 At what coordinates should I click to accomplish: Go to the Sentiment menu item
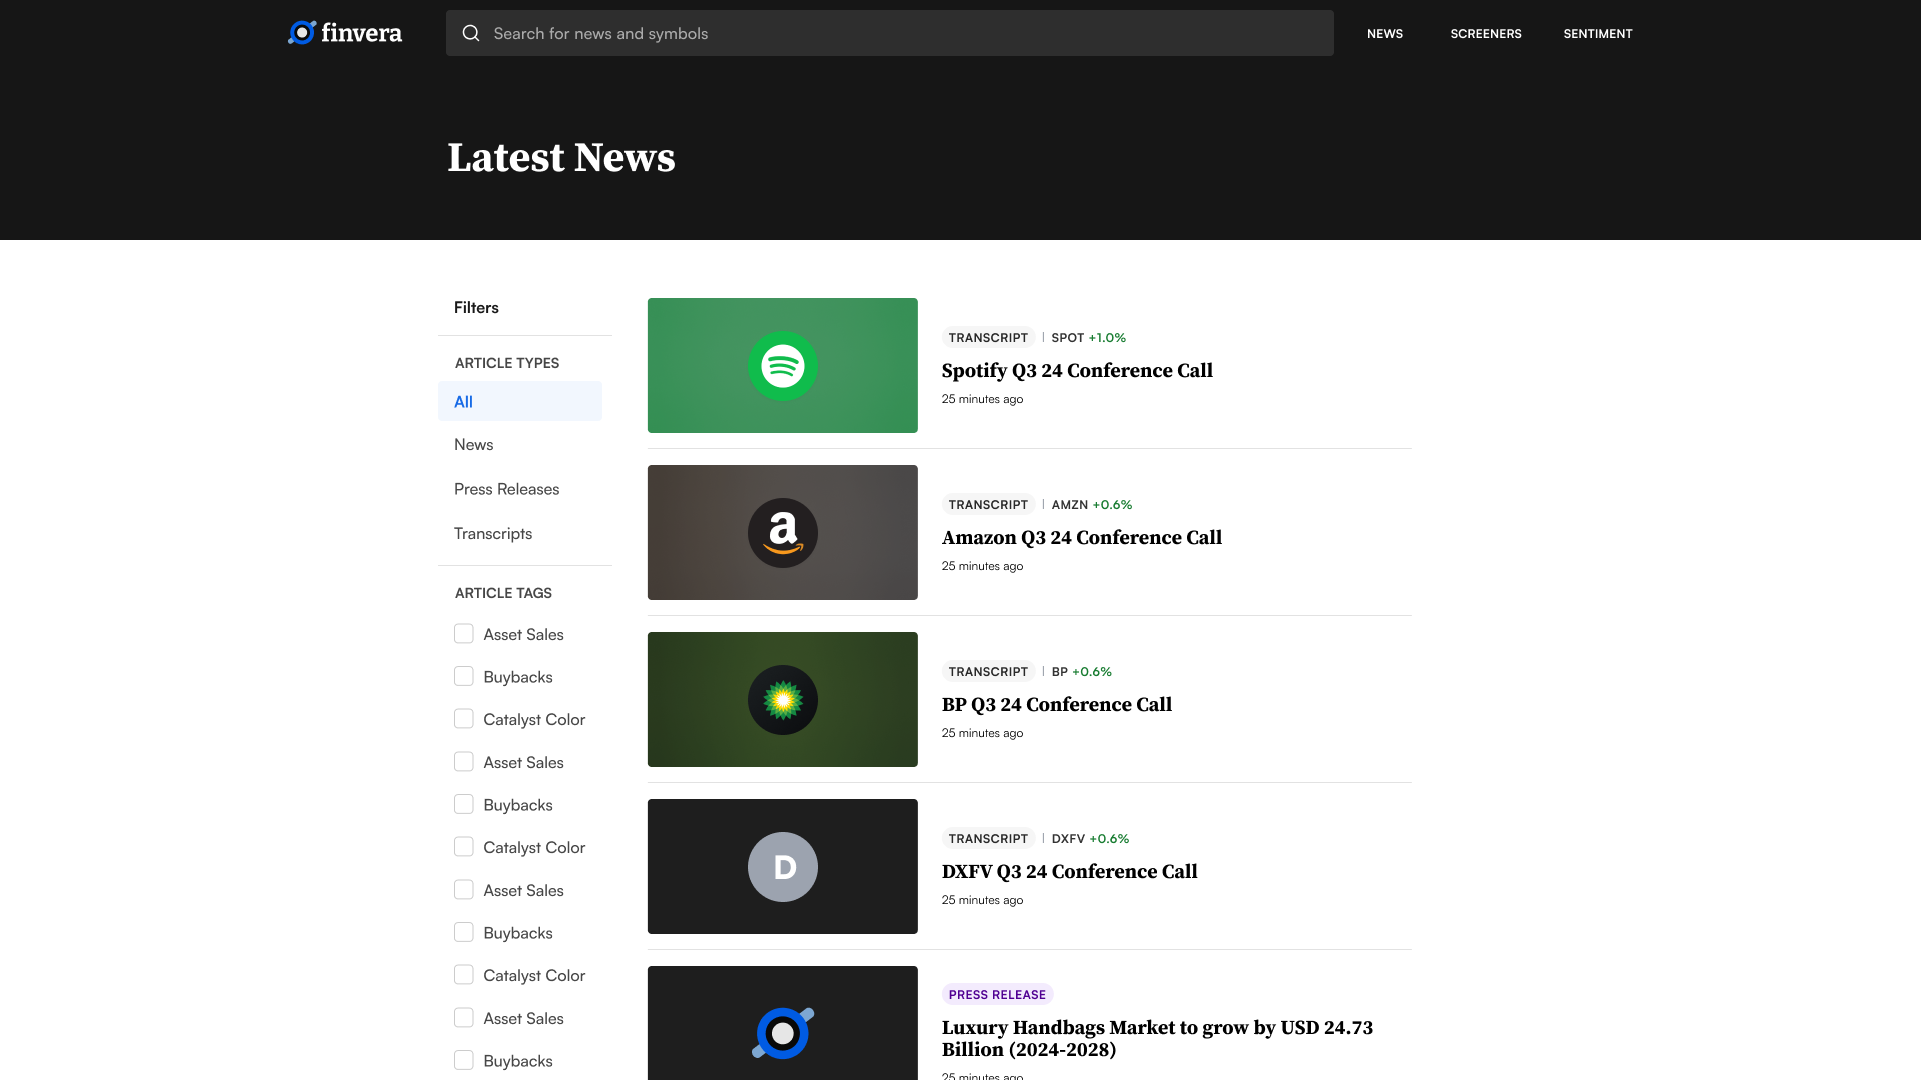(1597, 34)
